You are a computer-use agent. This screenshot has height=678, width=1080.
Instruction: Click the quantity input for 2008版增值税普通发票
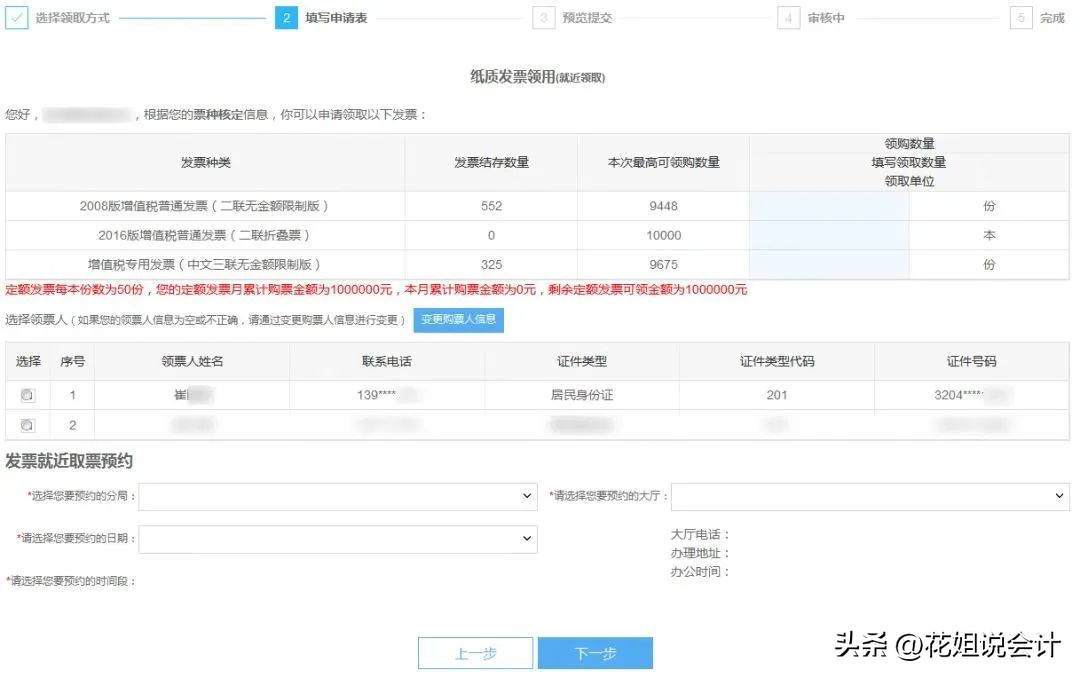[828, 205]
